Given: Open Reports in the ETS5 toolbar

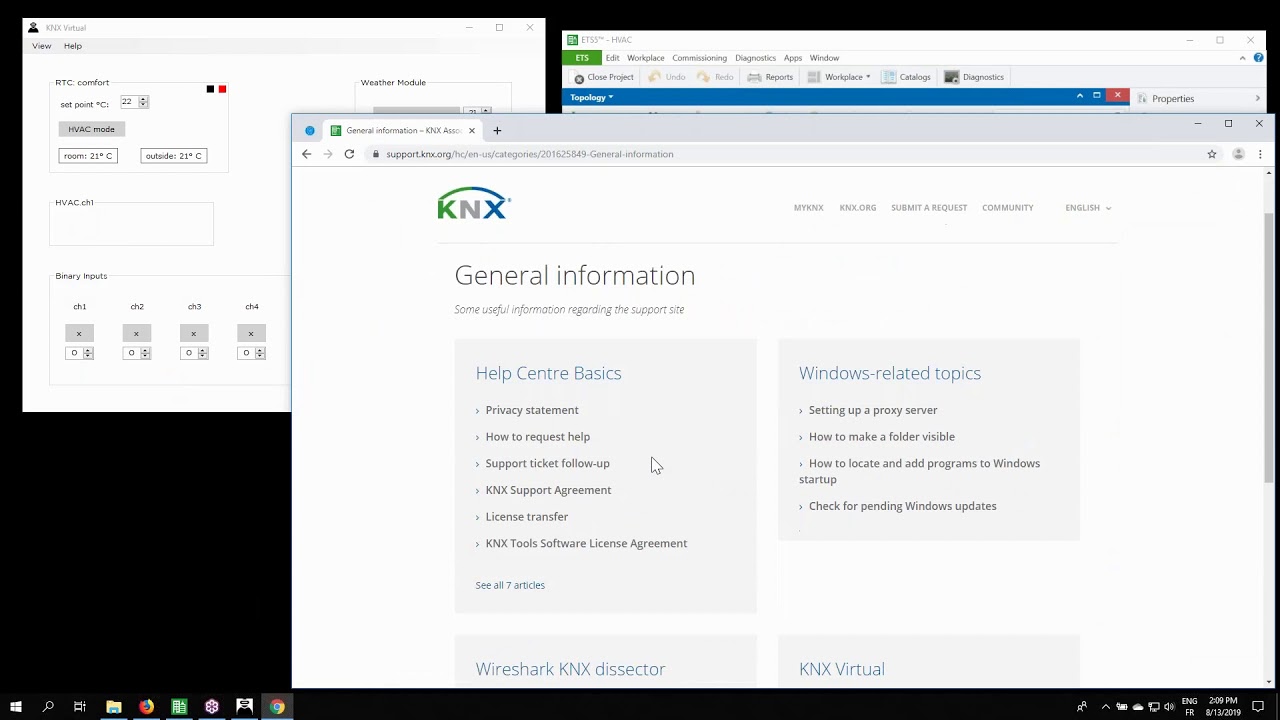Looking at the screenshot, I should click(x=770, y=77).
